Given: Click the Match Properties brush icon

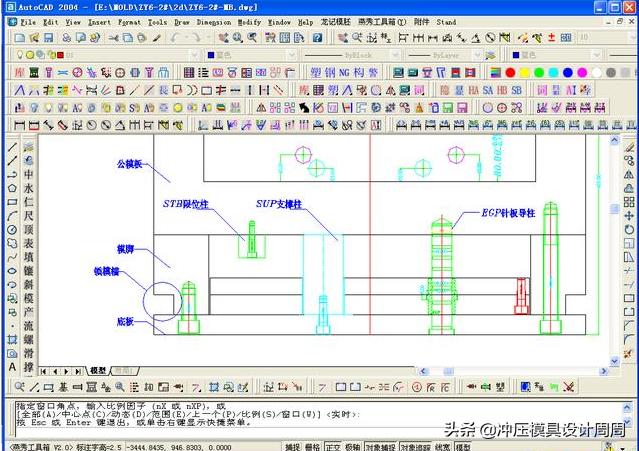Looking at the screenshot, I should [156, 38].
